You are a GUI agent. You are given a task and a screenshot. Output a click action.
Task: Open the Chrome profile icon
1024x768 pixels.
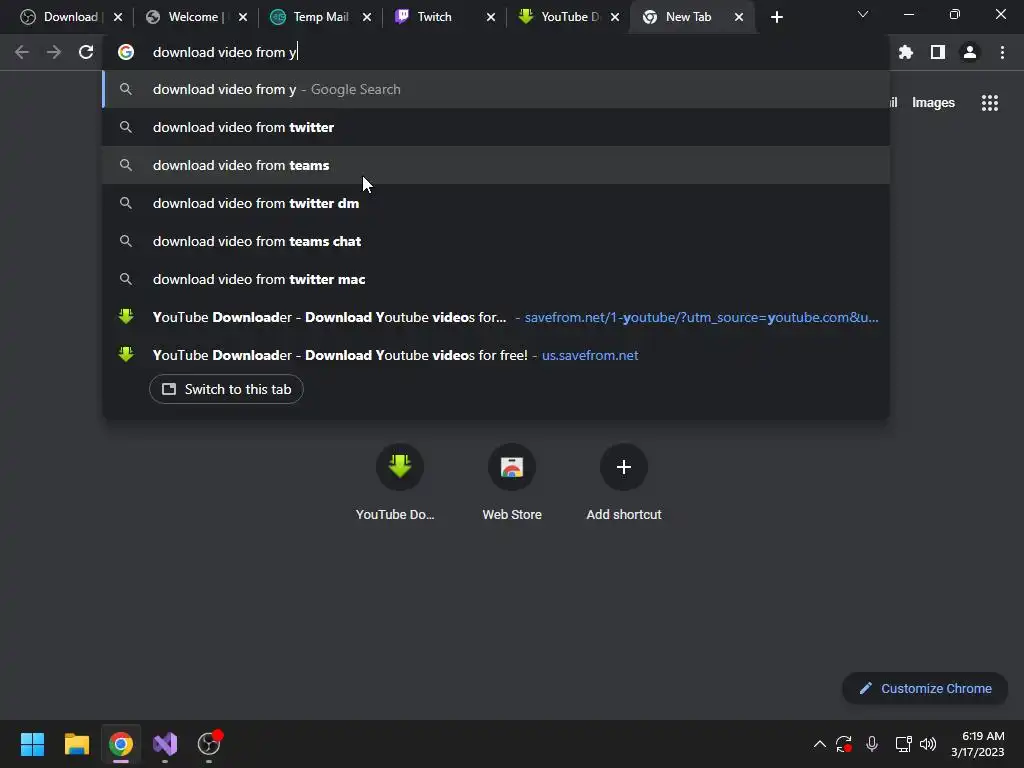coord(970,52)
